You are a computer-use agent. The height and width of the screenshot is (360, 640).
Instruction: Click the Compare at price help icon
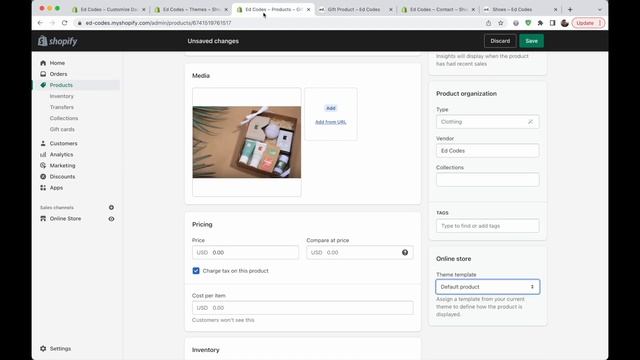tap(405, 252)
